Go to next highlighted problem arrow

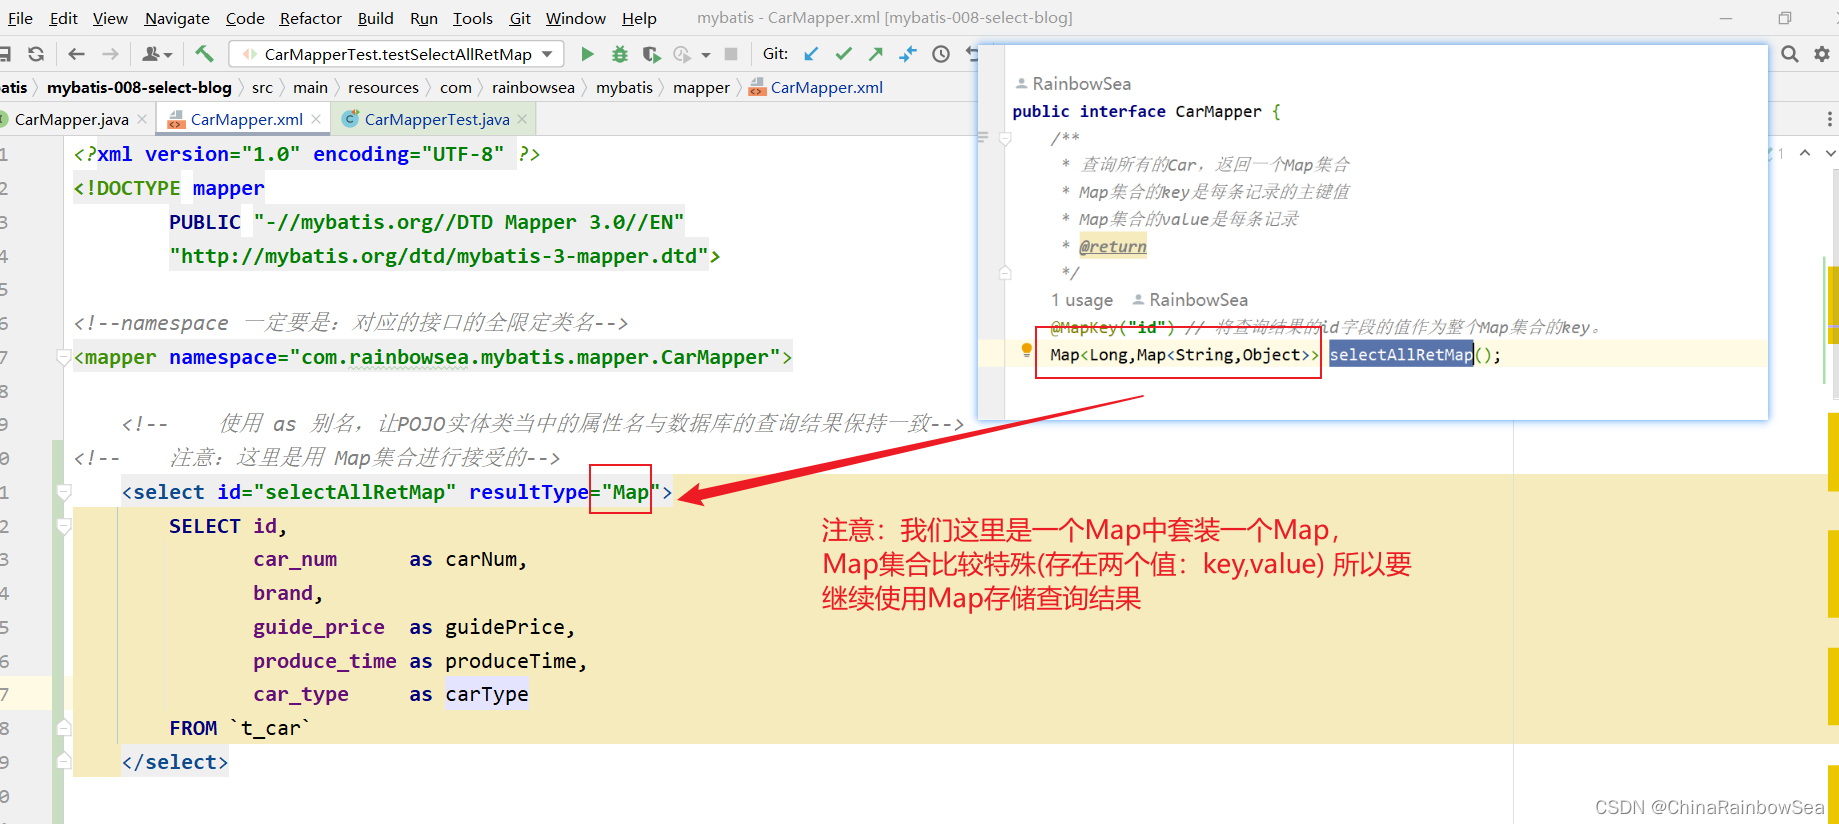(x=1830, y=153)
